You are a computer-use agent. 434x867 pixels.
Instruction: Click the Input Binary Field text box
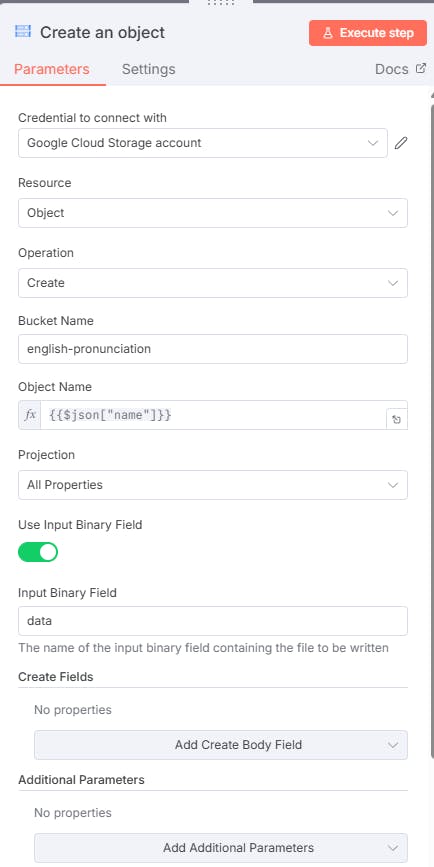tap(213, 621)
